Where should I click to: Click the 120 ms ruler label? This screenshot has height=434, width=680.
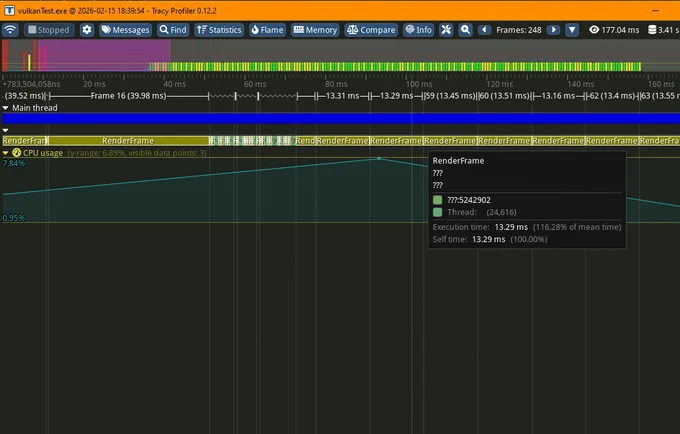coord(499,84)
